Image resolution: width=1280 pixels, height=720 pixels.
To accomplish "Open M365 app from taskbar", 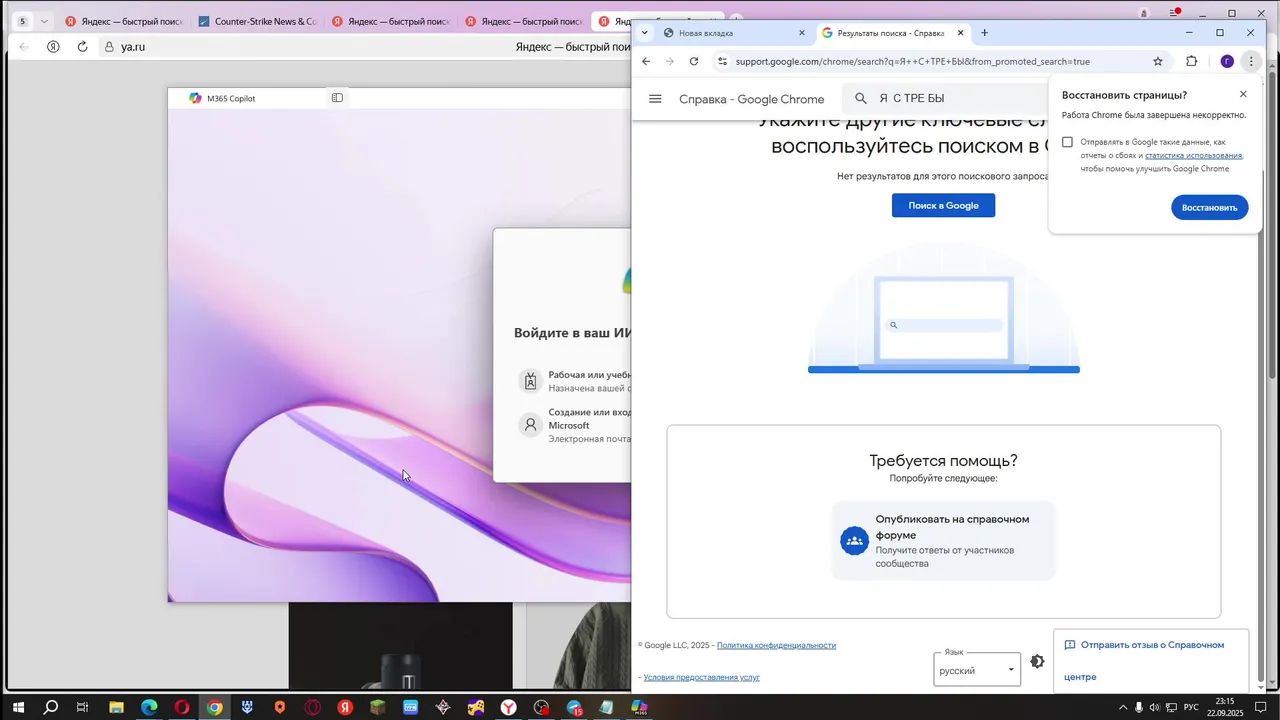I will coord(640,707).
